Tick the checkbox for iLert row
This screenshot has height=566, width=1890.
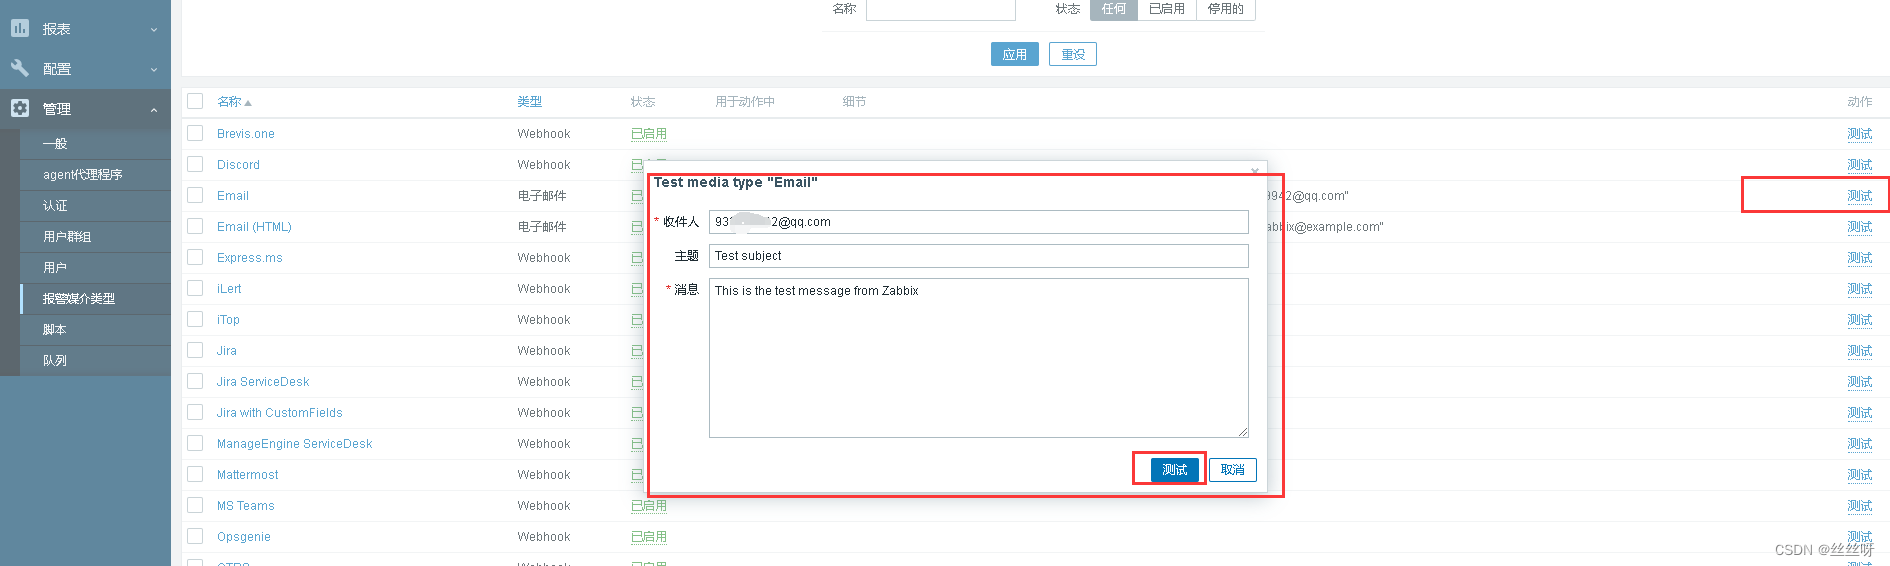tap(195, 288)
